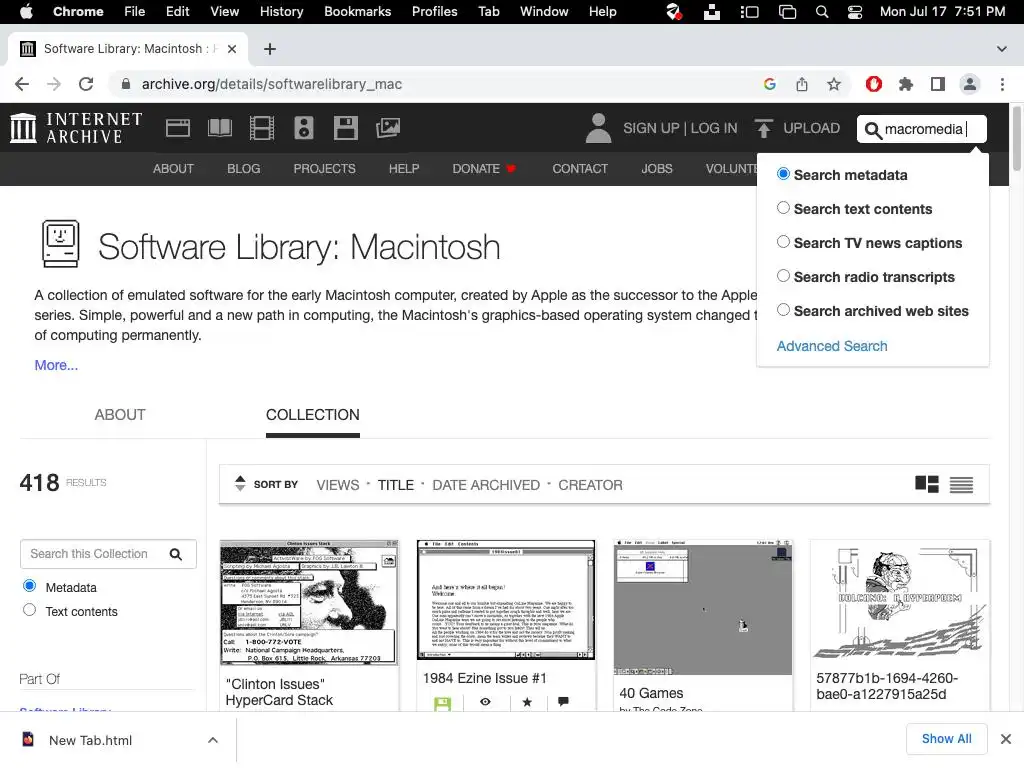Select Text contents radio under collection search
The height and width of the screenshot is (768, 1024).
29,610
